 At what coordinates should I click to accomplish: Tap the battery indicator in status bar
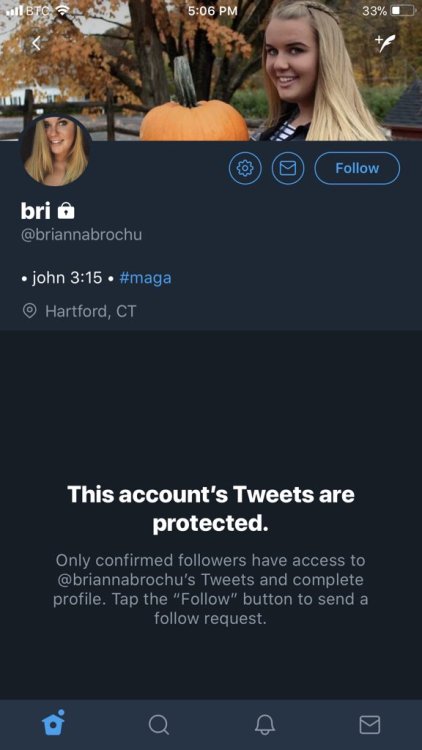403,11
